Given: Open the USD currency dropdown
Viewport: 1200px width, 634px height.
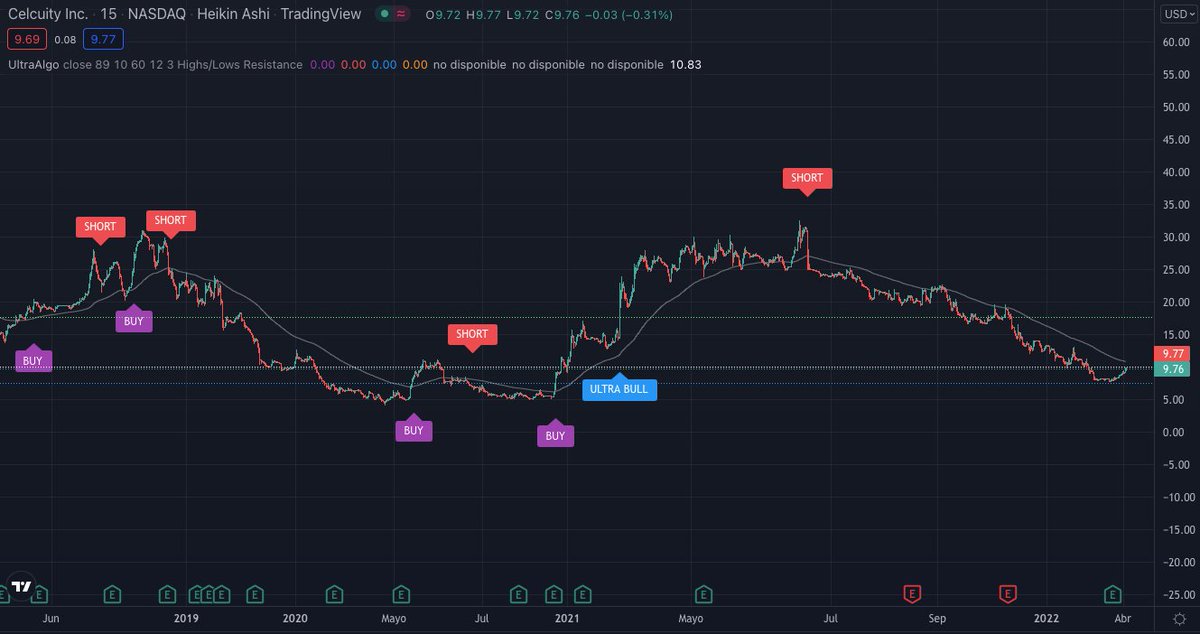Looking at the screenshot, I should pos(1177,14).
